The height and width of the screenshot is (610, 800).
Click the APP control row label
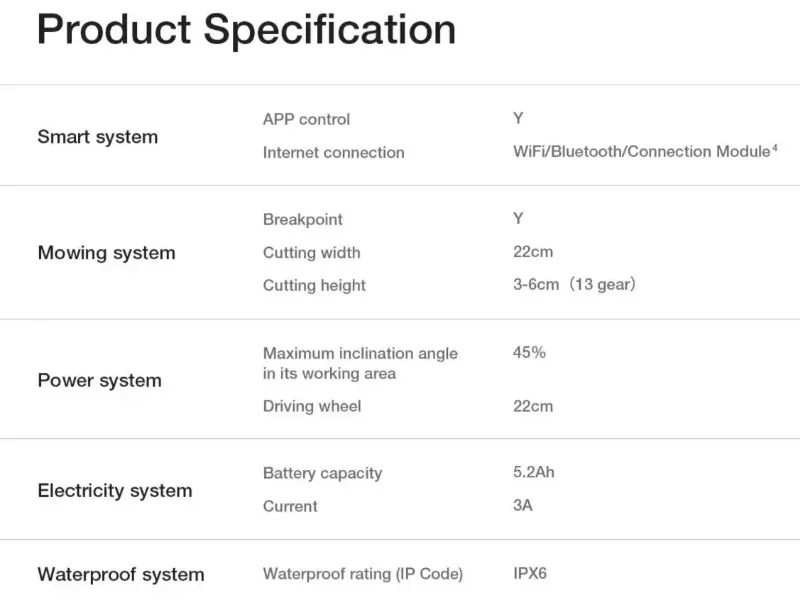pyautogui.click(x=306, y=119)
